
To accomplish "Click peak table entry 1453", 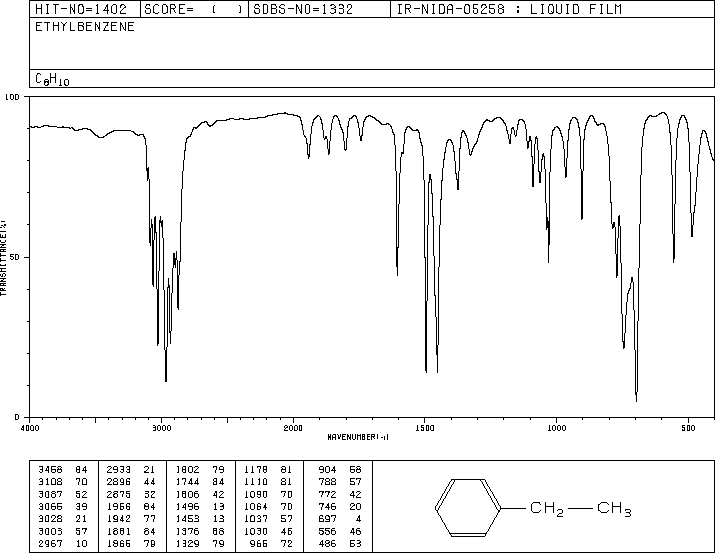I will pos(187,519).
